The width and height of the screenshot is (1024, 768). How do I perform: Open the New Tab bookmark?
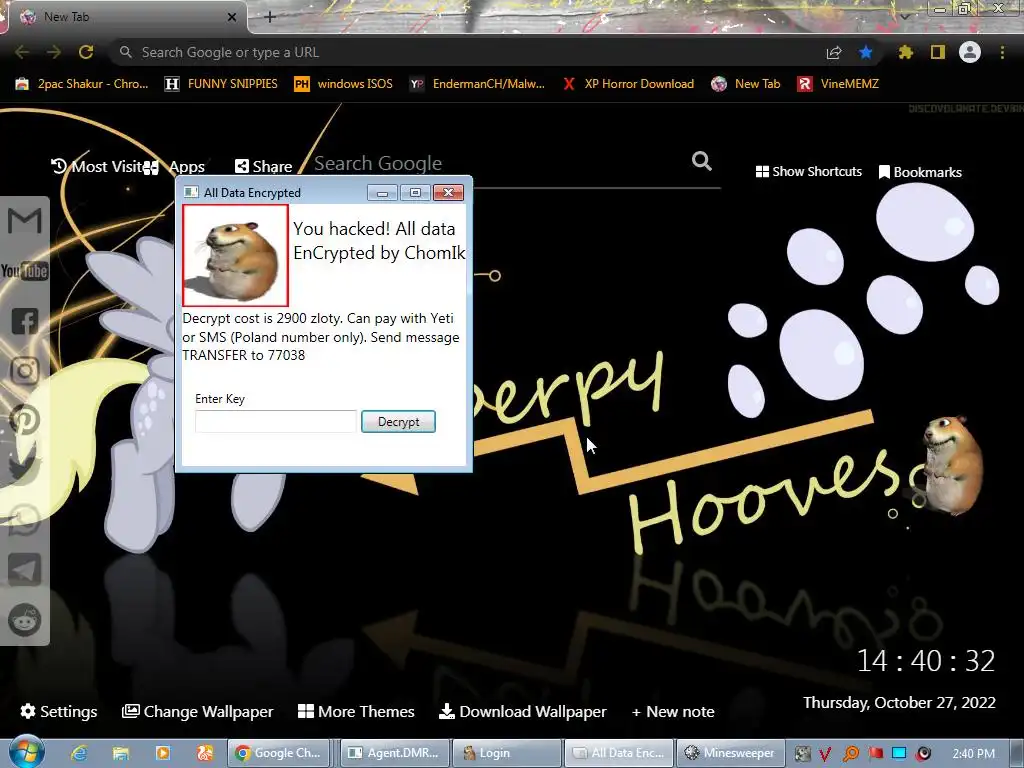point(746,84)
